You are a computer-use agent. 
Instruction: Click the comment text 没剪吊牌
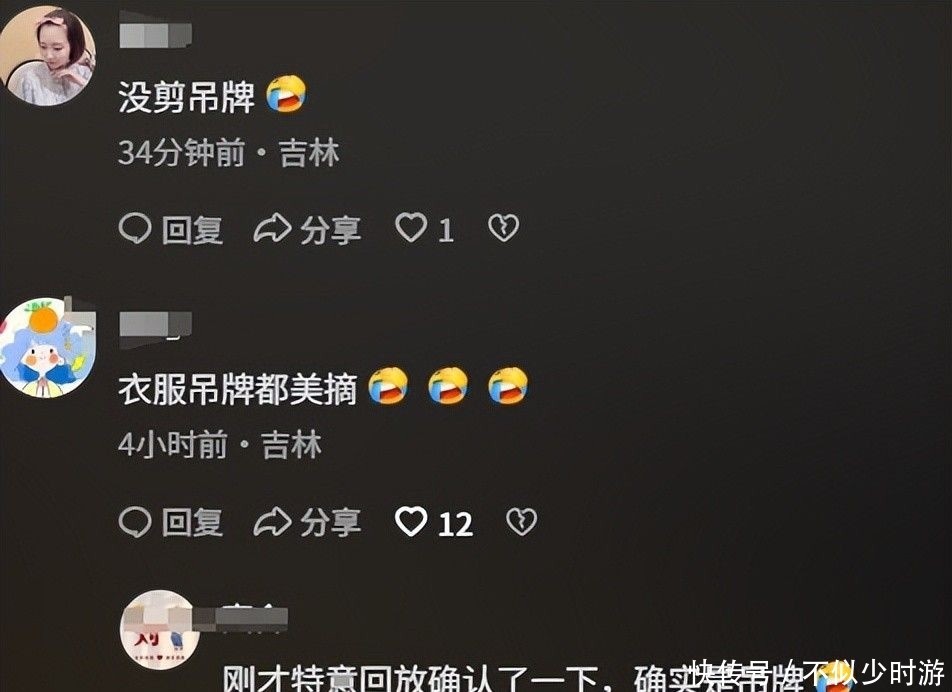click(186, 97)
